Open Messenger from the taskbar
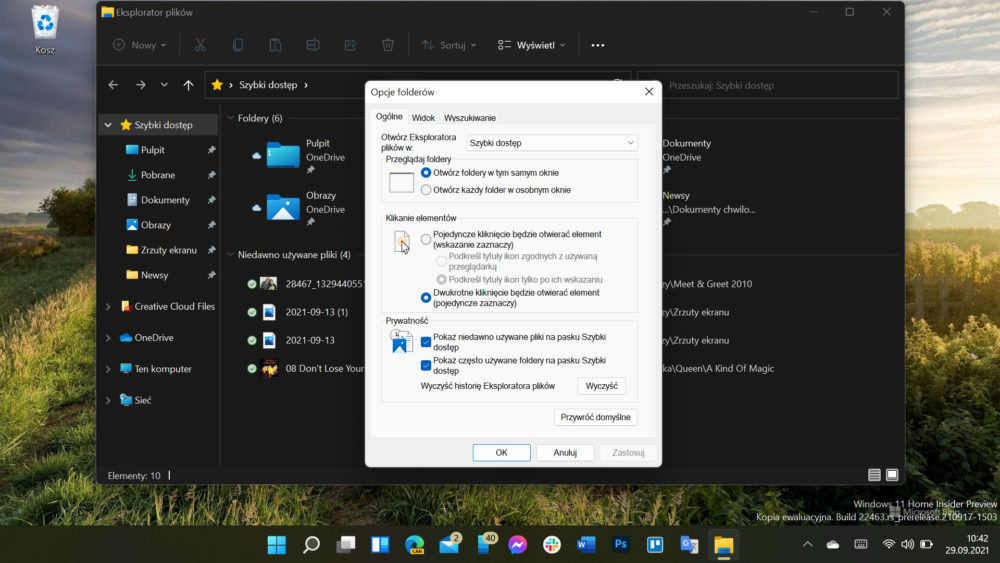Viewport: 1000px width, 563px height. point(518,545)
